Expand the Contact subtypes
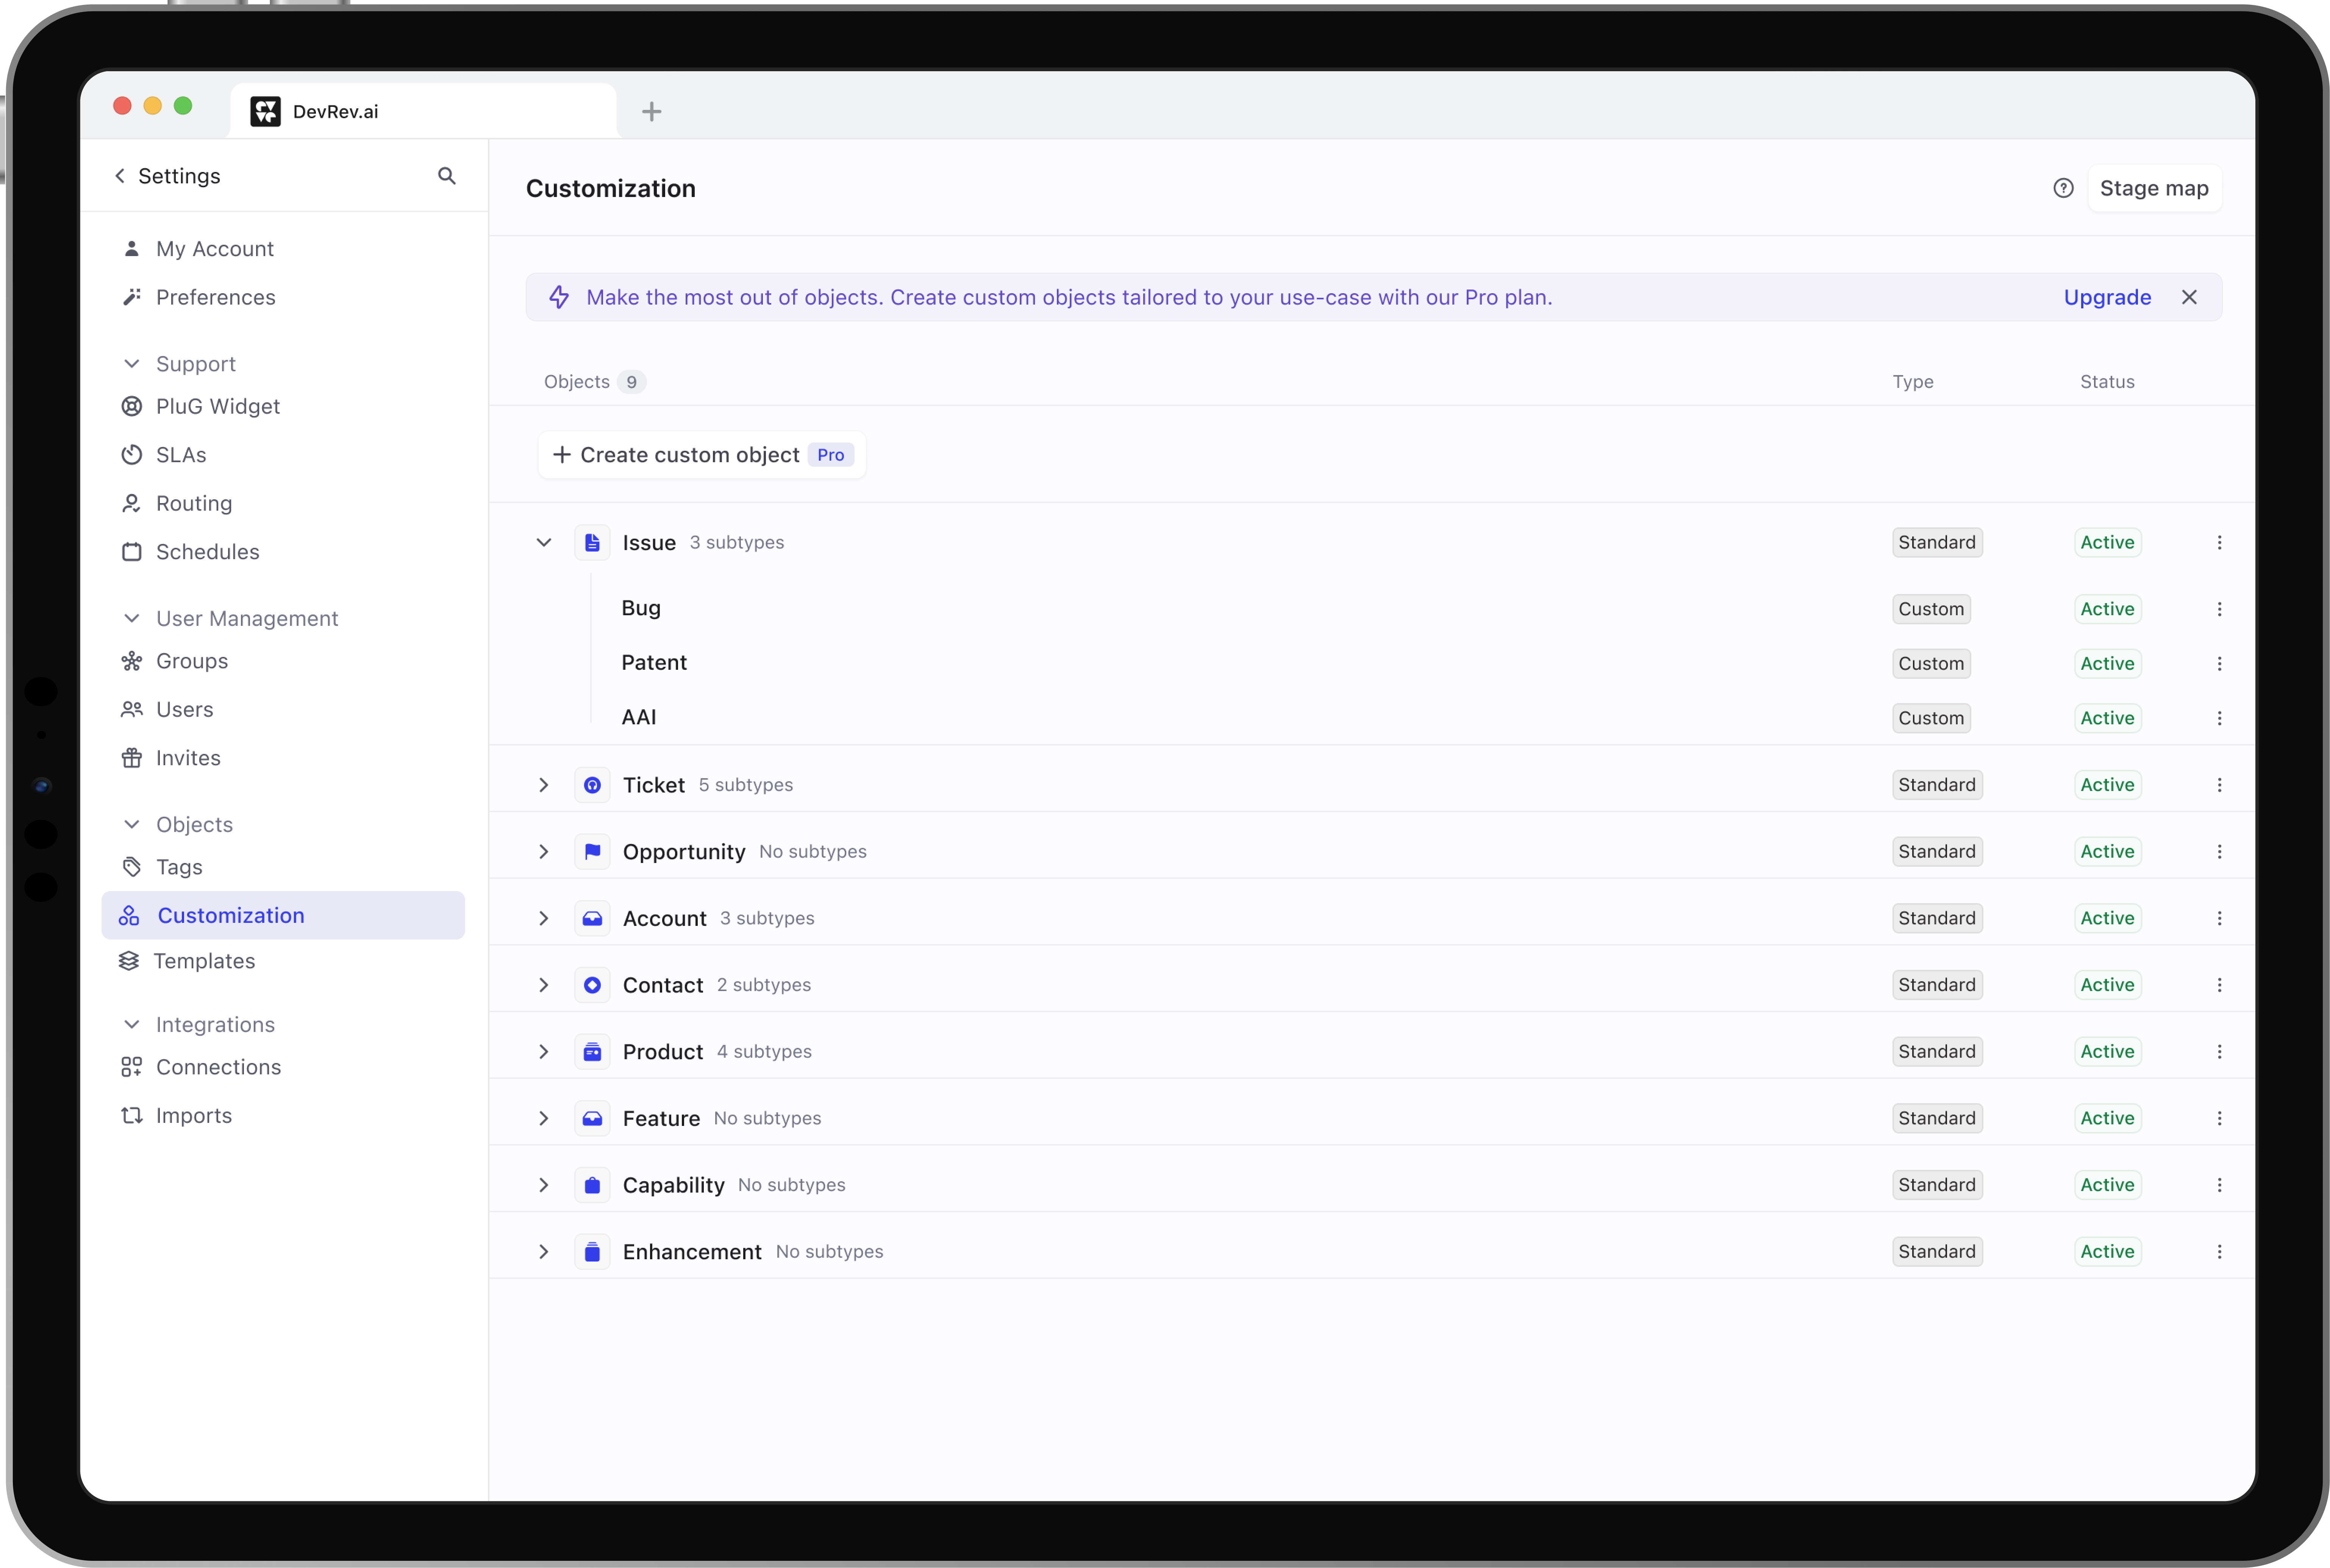The image size is (2330, 1568). [x=544, y=985]
